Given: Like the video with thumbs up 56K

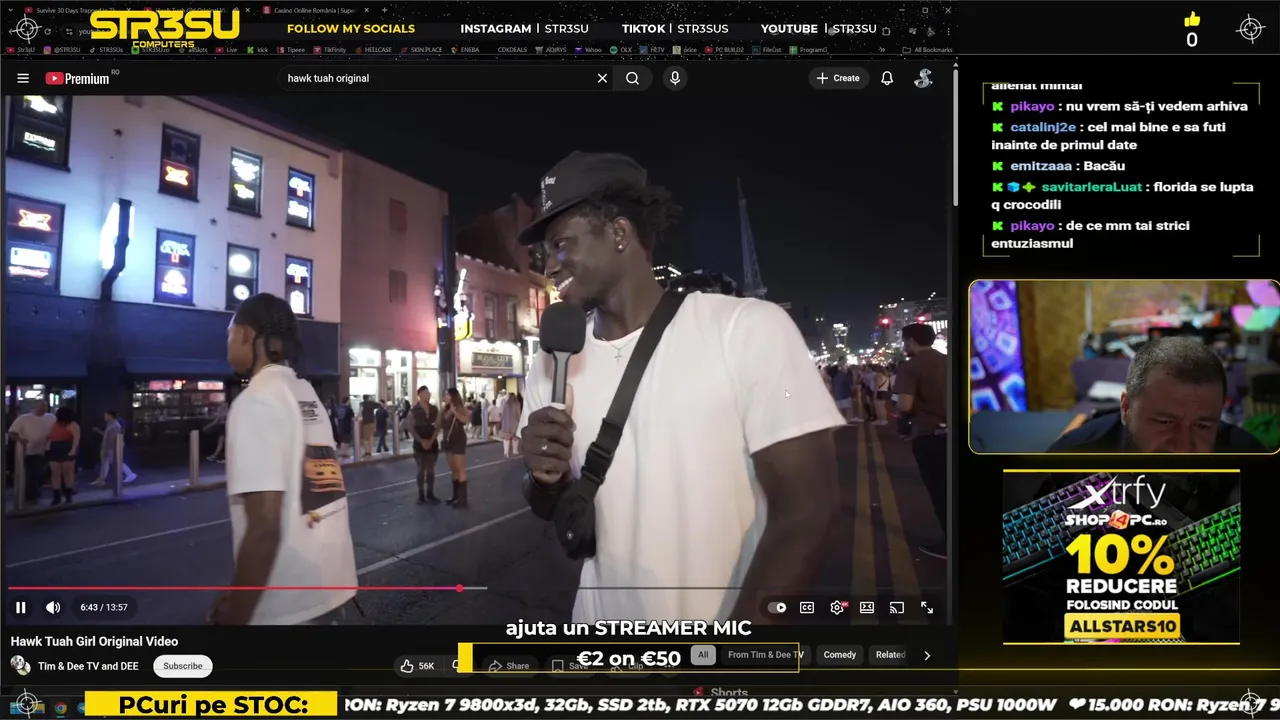Looking at the screenshot, I should (418, 666).
